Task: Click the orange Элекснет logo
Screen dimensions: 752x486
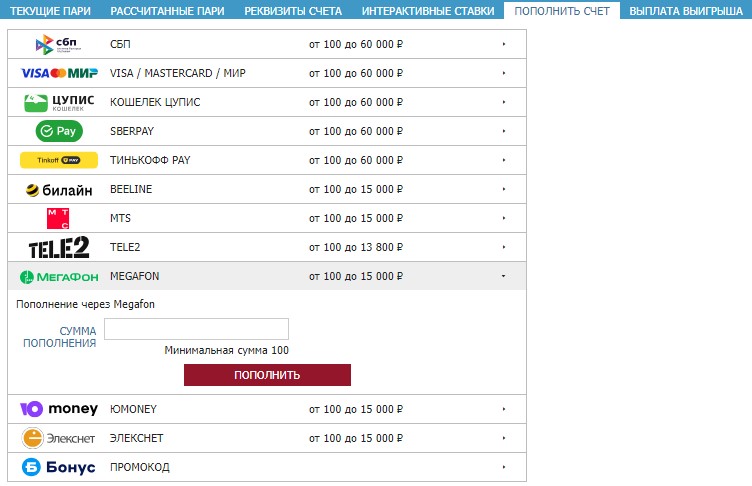Action: (58, 438)
